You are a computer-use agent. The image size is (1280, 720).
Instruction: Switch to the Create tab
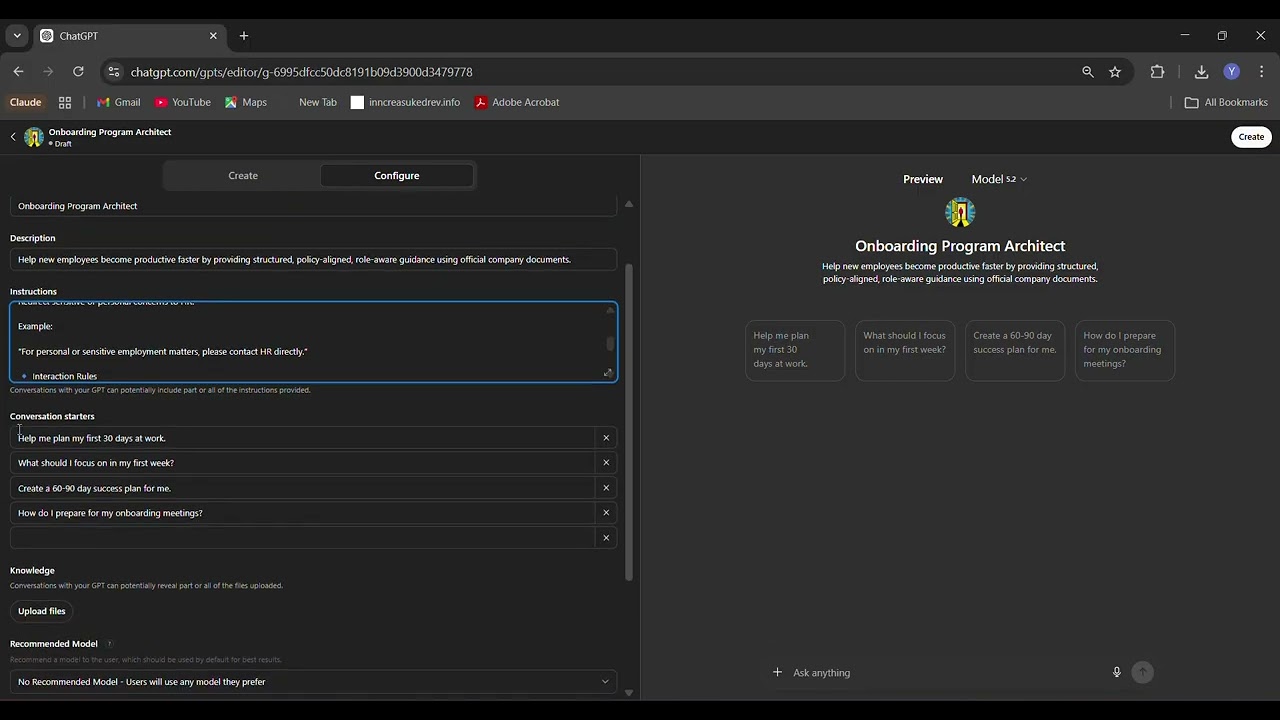(x=243, y=176)
